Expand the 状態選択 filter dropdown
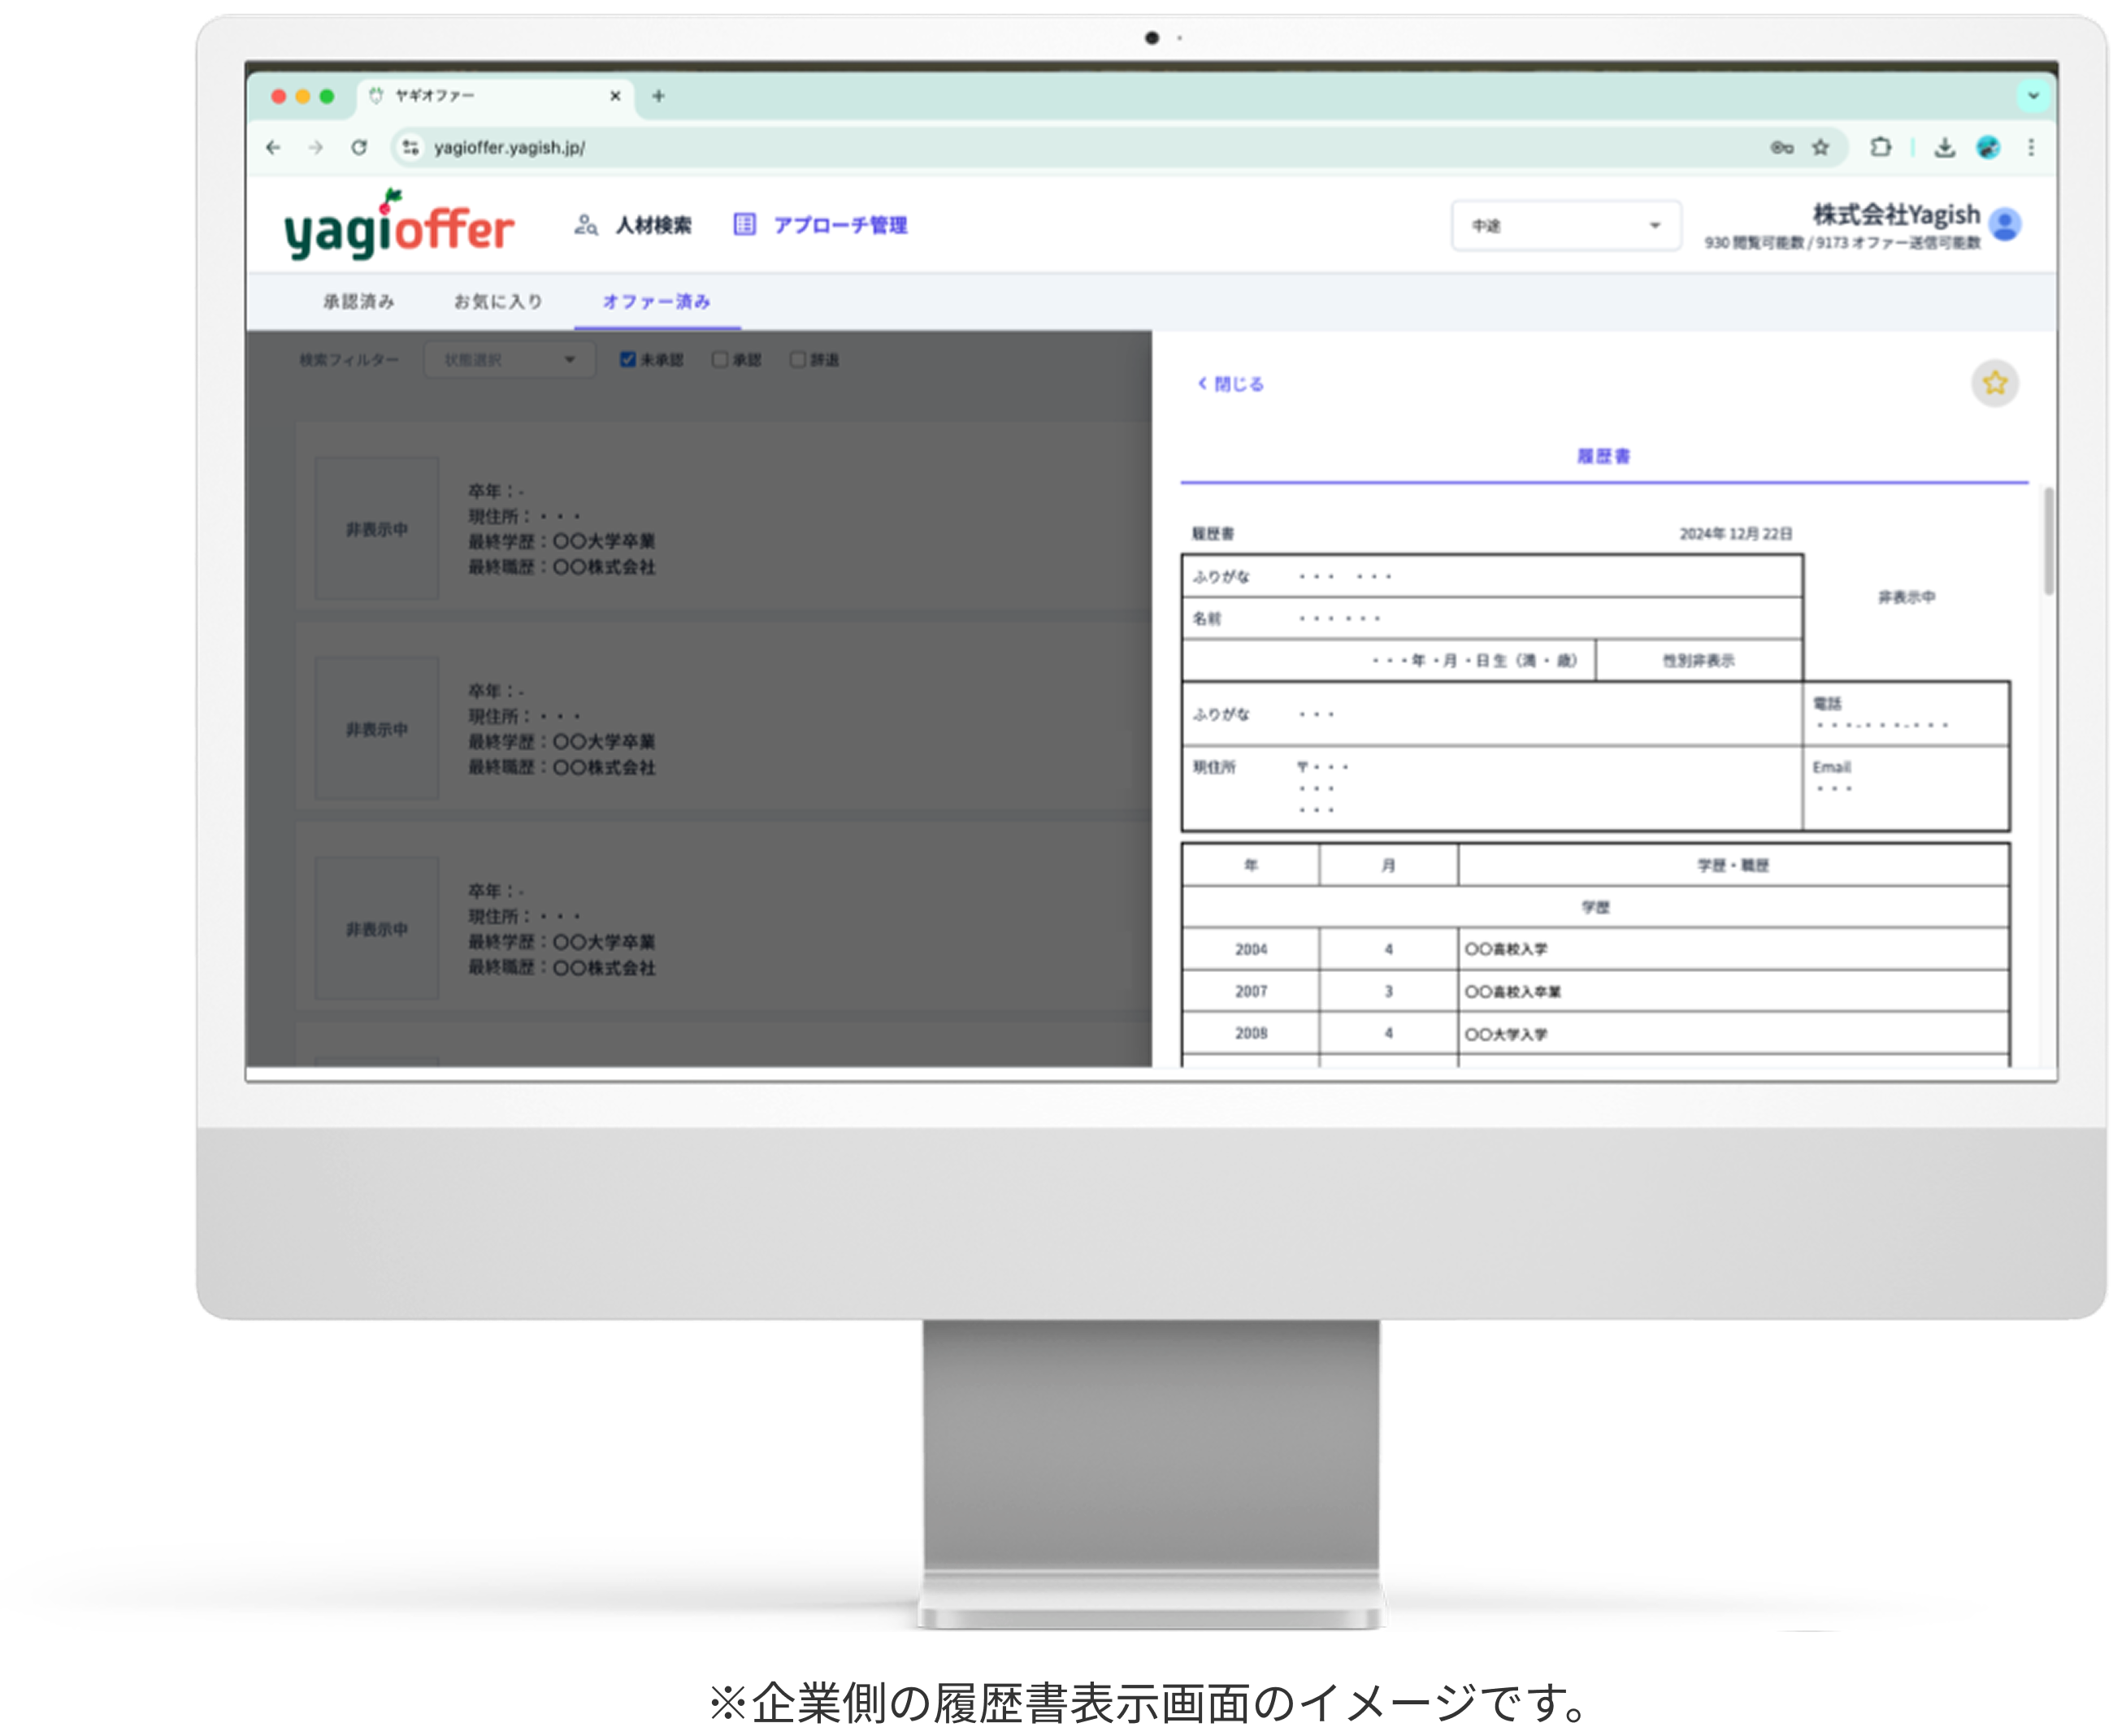 (509, 360)
